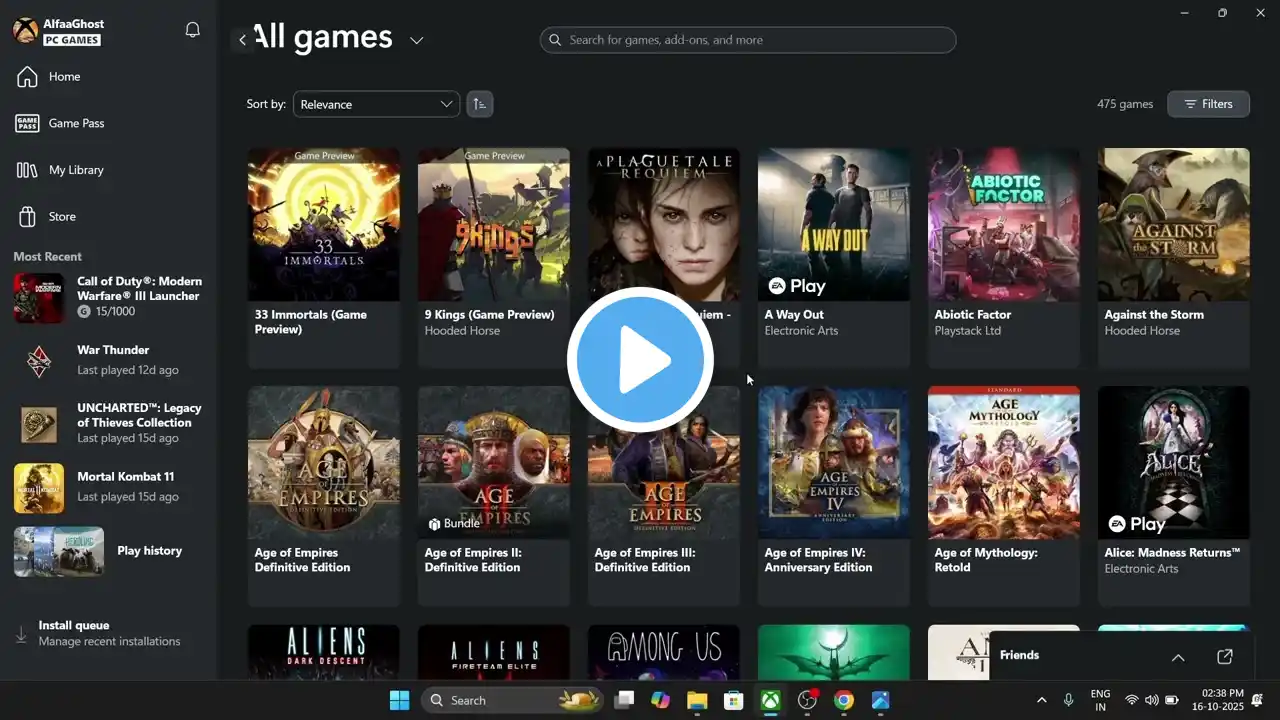The height and width of the screenshot is (720, 1280).
Task: Open the Xbox app in taskbar
Action: [x=770, y=701]
